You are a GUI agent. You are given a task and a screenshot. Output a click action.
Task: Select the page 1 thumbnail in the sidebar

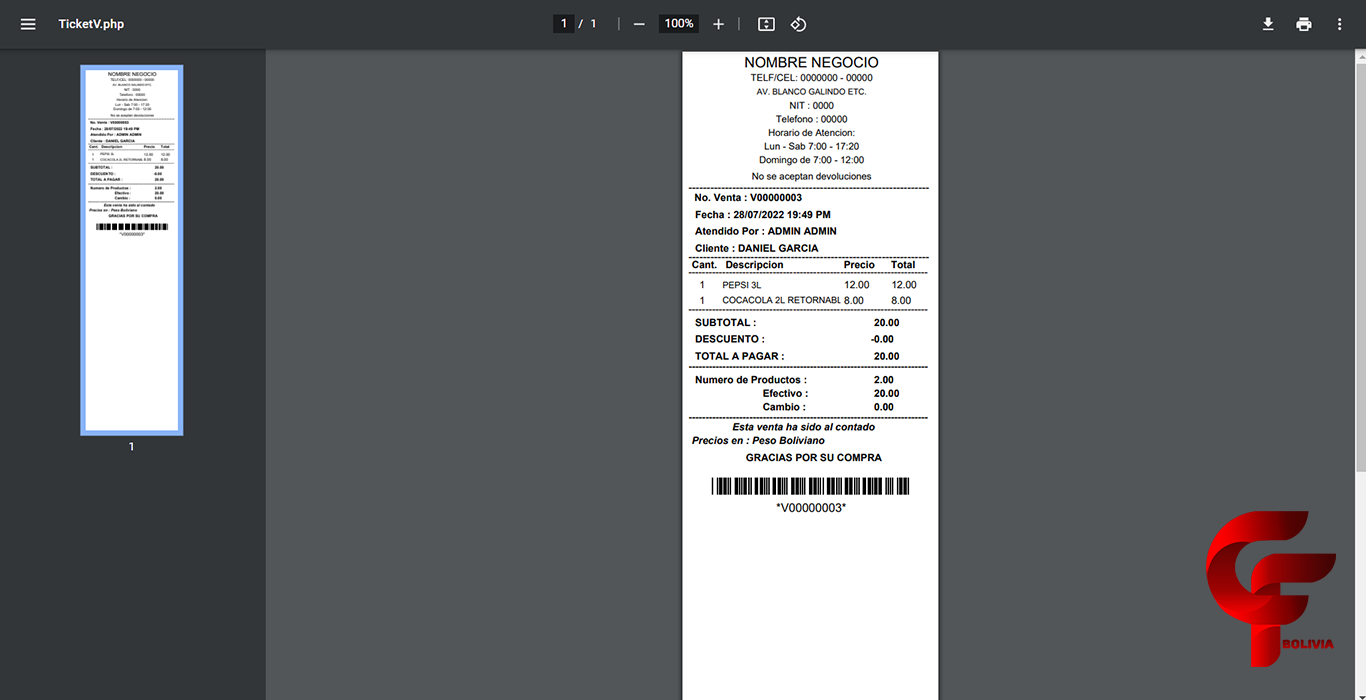(132, 250)
